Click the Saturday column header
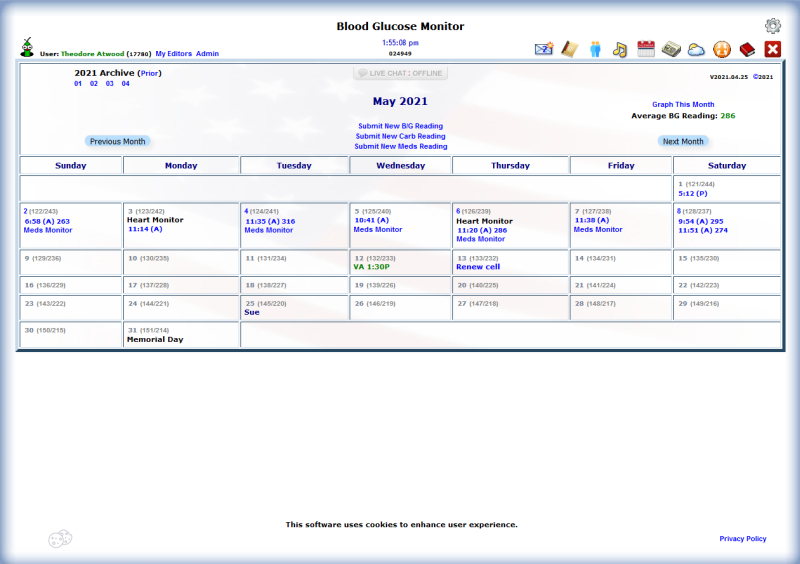 [727, 165]
